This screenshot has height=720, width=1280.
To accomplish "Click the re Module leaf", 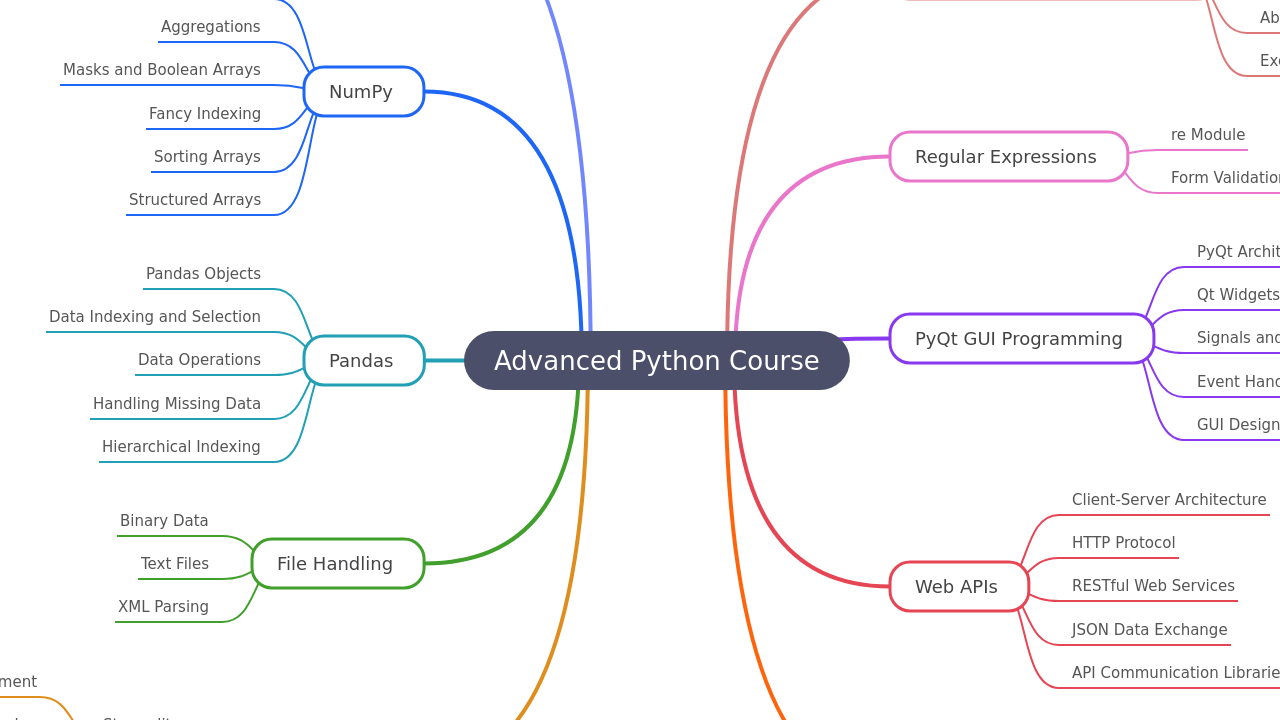I will tap(1208, 135).
